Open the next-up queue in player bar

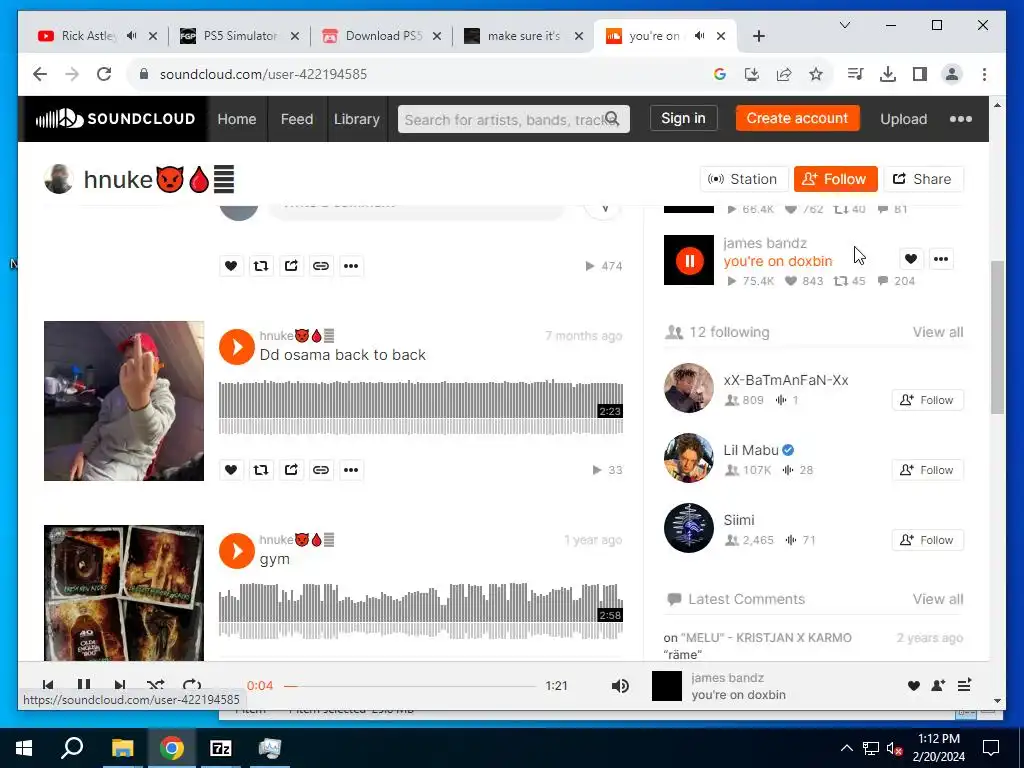coord(964,685)
